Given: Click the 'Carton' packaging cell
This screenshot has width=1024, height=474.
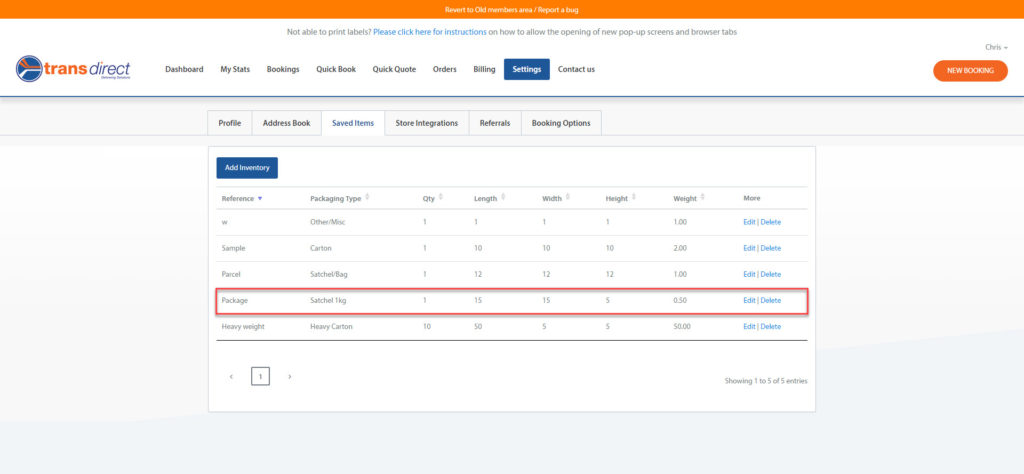Looking at the screenshot, I should (x=322, y=248).
